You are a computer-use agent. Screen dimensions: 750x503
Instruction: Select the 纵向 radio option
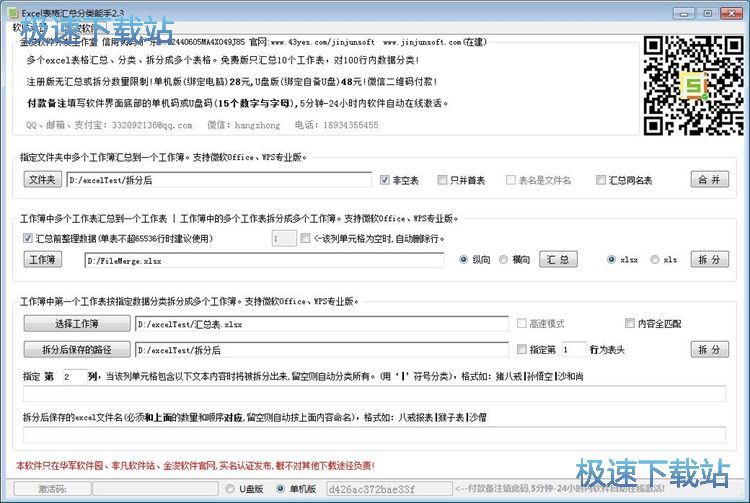[463, 260]
